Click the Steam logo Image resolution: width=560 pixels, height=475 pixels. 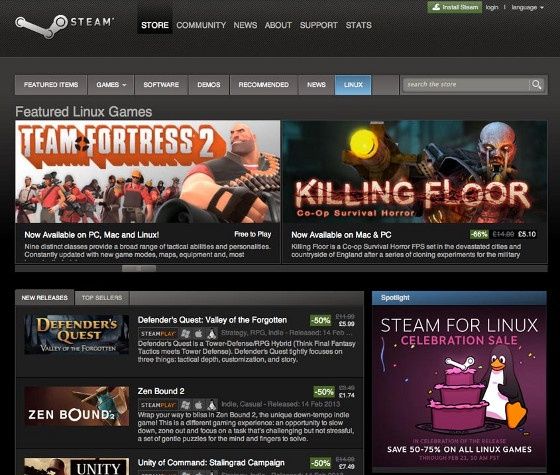pos(64,26)
